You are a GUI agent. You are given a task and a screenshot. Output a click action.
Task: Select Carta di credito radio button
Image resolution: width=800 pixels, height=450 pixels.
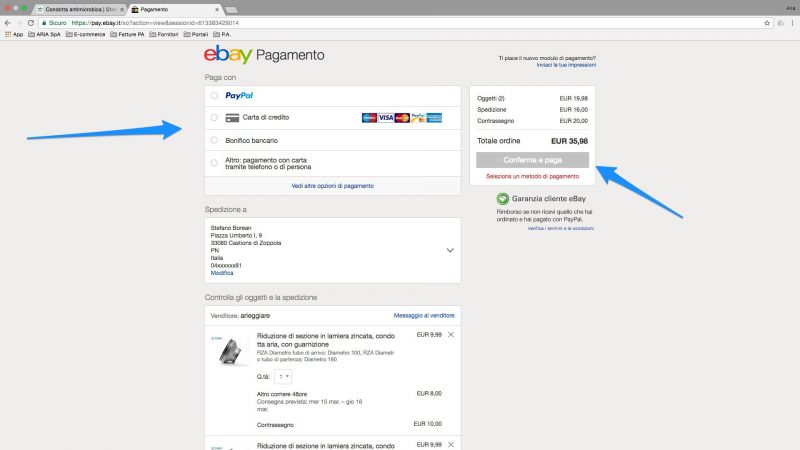214,118
